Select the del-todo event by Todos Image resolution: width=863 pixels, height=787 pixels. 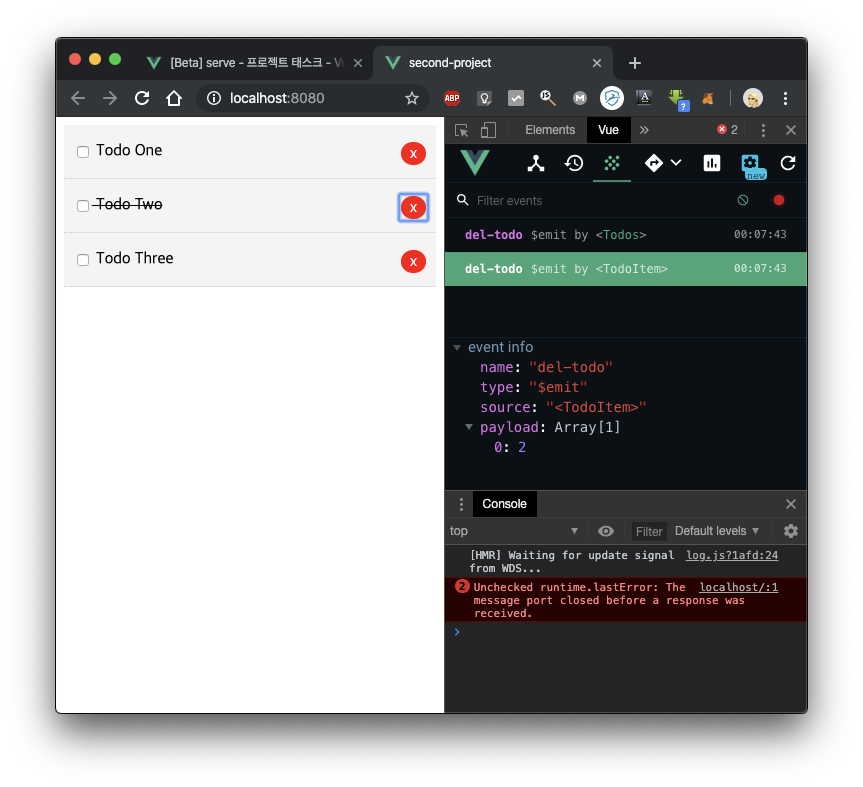pos(626,234)
